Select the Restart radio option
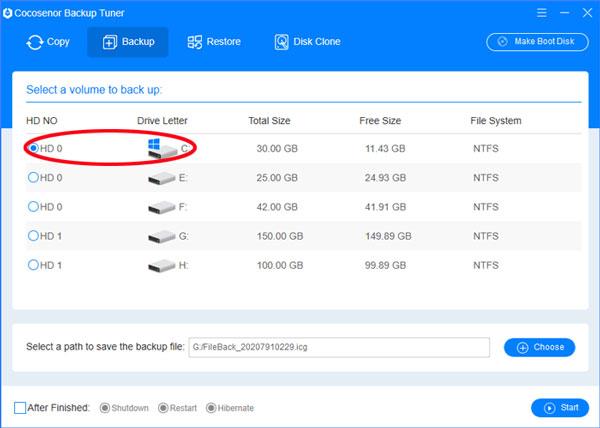The image size is (600, 428). pyautogui.click(x=163, y=408)
